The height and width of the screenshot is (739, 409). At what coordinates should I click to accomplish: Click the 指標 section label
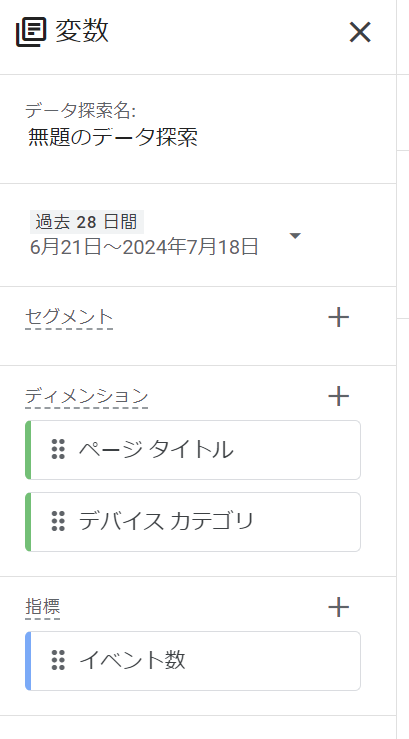42,607
